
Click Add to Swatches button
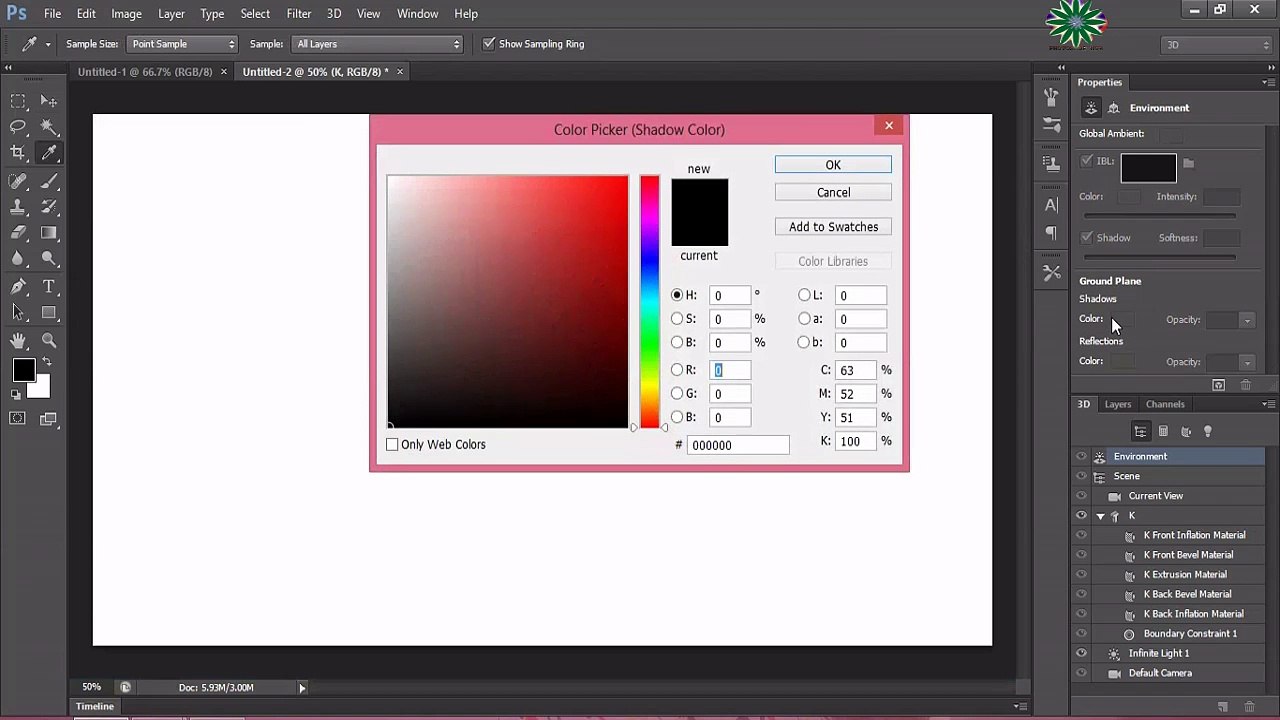833,227
